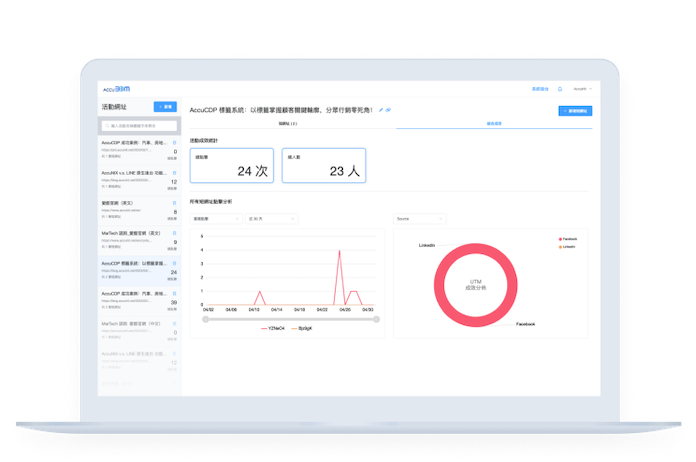Screen dimensions: 696x462
Task: Toggle the Facebook item in the donut legend
Action: pyautogui.click(x=568, y=239)
